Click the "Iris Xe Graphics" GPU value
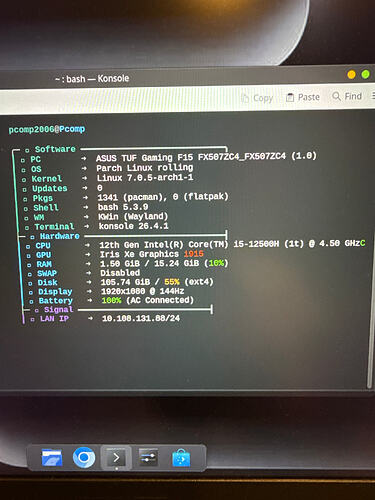 tap(139, 254)
